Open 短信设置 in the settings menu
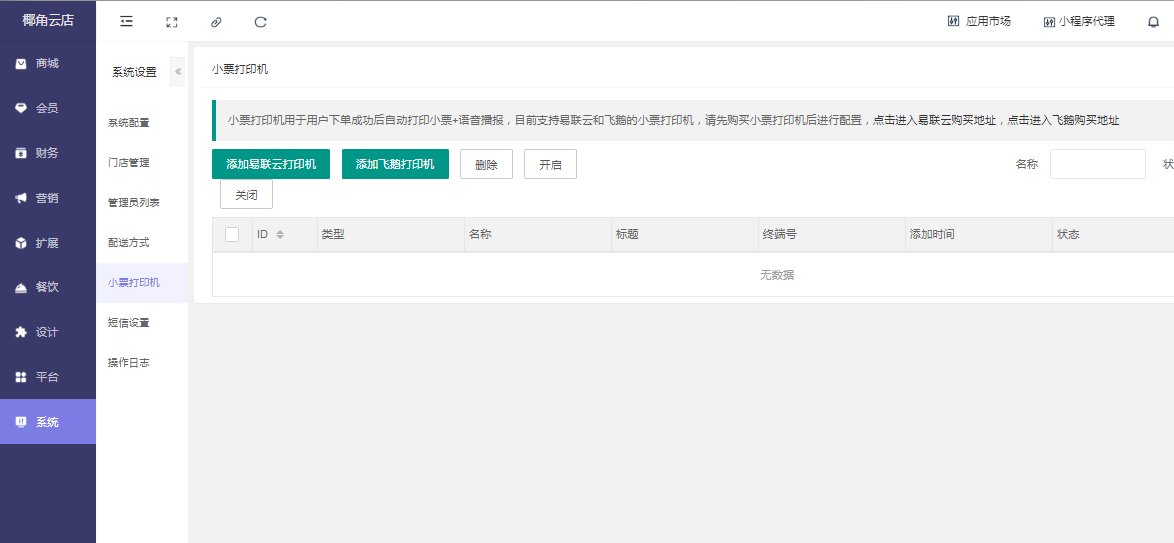Screen dimensions: 1174x543 [x=128, y=323]
